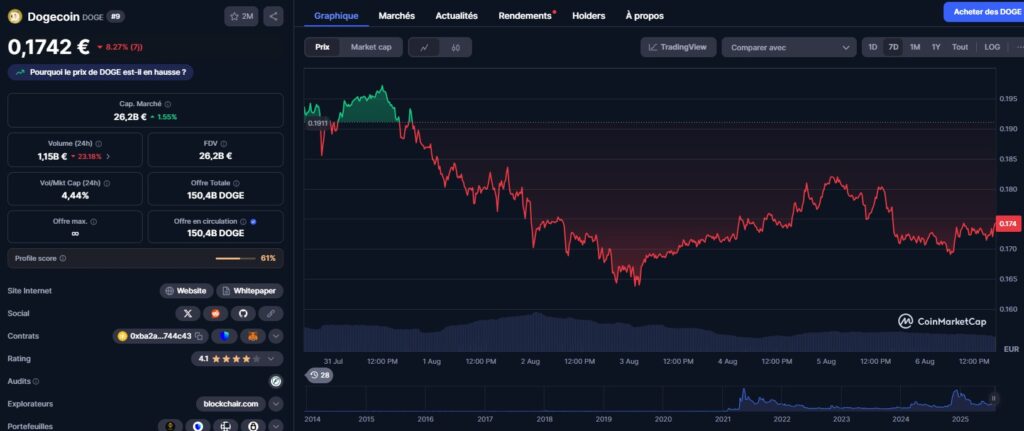Copy the contract address 0xba2a...744c43
Screen dimensions: 1024x431
(x=200, y=336)
